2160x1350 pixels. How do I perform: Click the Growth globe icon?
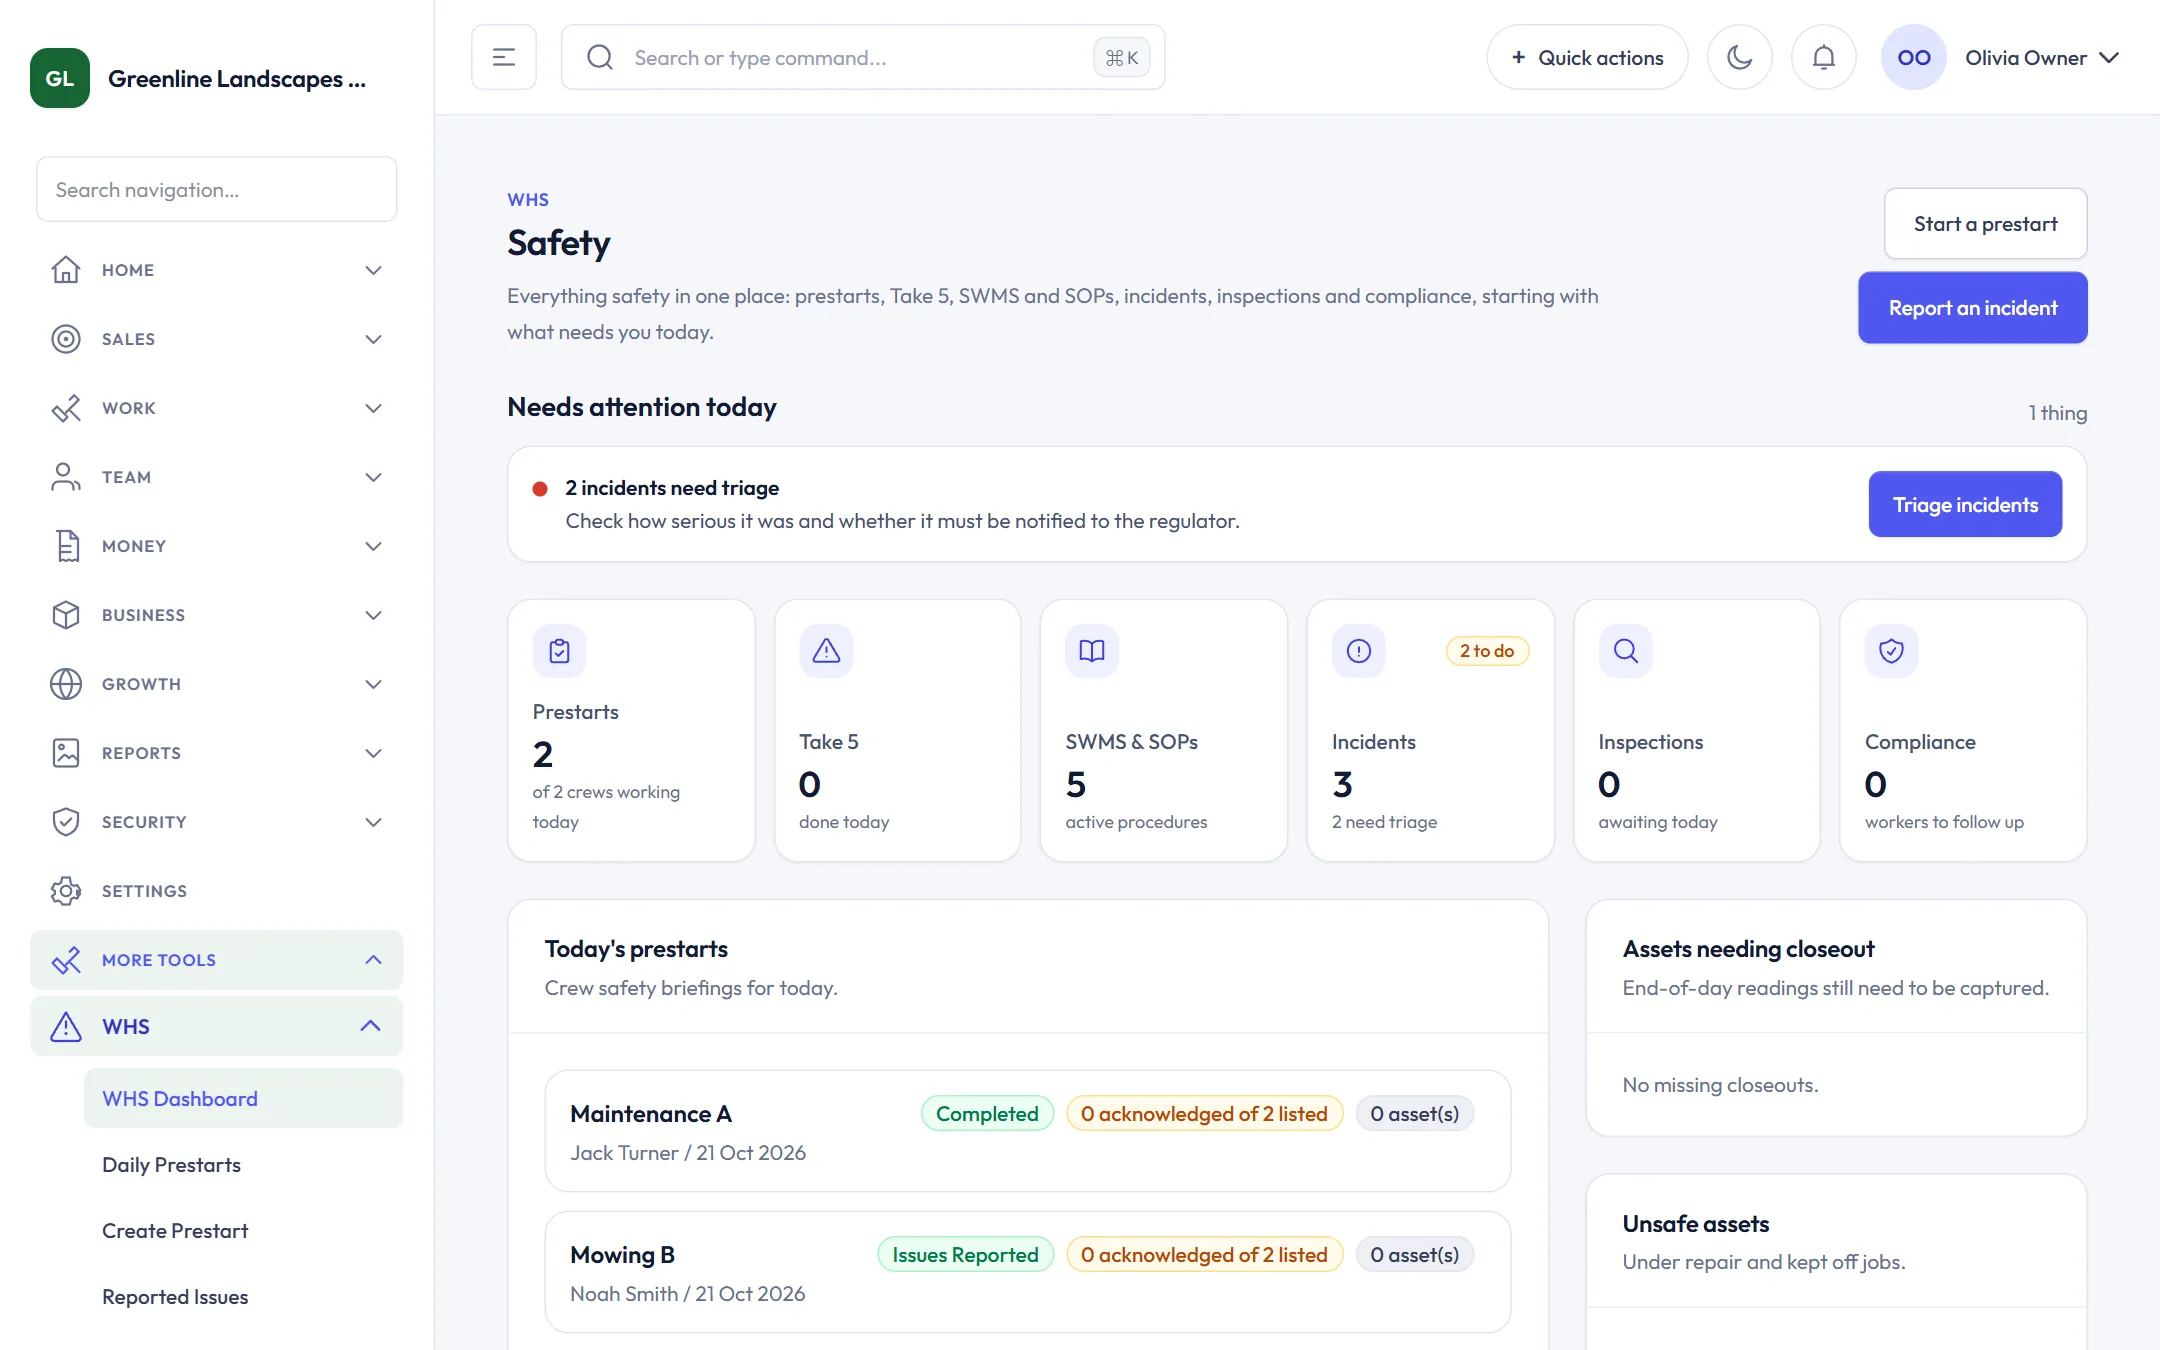pyautogui.click(x=66, y=684)
